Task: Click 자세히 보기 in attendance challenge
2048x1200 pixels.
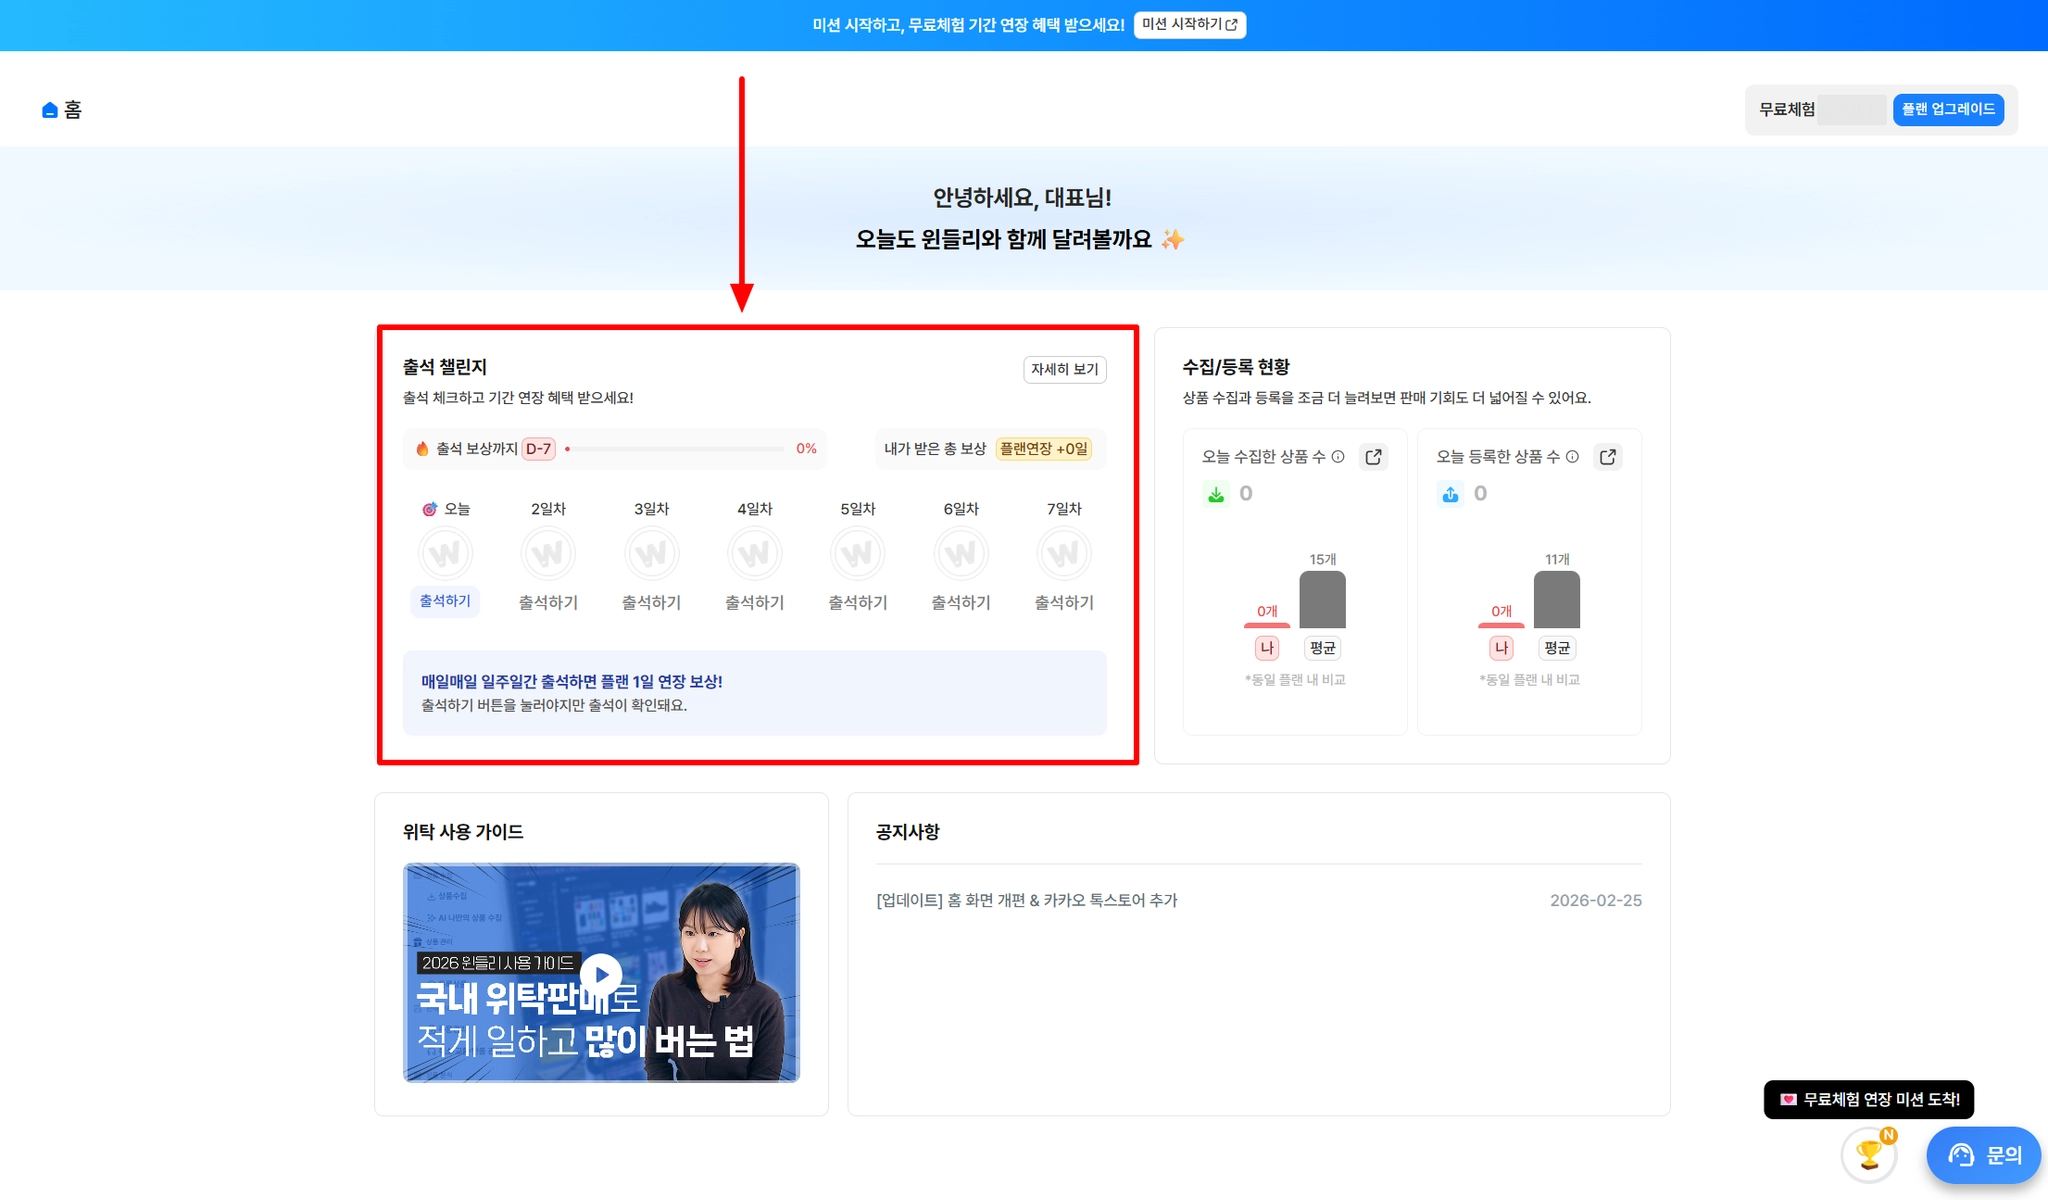Action: tap(1064, 369)
